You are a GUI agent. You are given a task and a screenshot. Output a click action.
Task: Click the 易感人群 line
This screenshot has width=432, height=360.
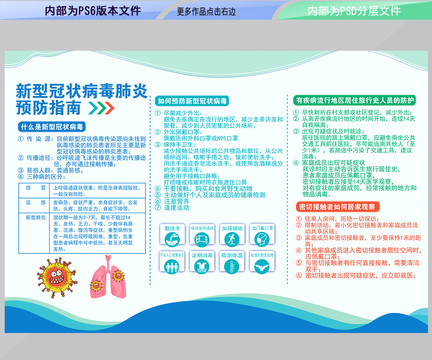coord(50,170)
